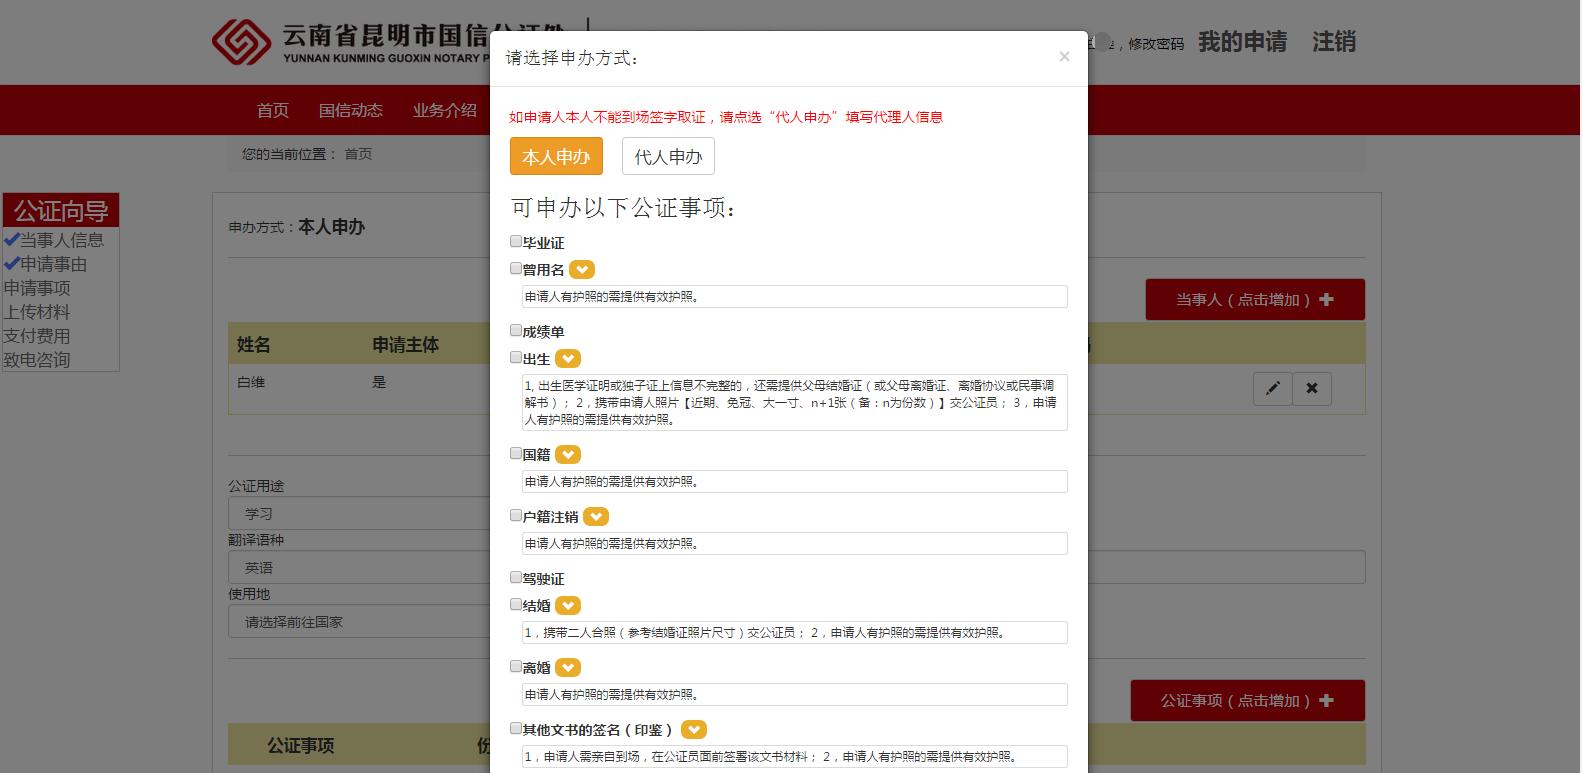Go to 业务介绍 in the navigation bar
Image resolution: width=1582 pixels, height=773 pixels.
tap(444, 110)
